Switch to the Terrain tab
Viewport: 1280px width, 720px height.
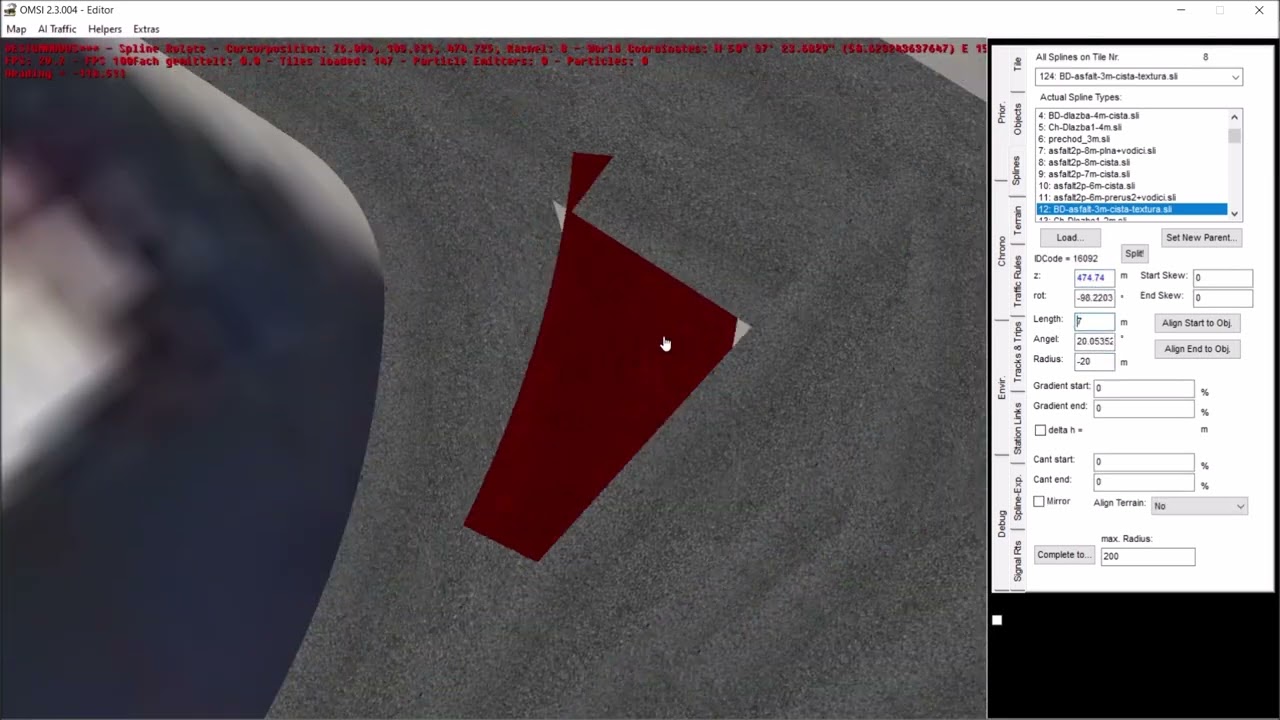[1018, 220]
